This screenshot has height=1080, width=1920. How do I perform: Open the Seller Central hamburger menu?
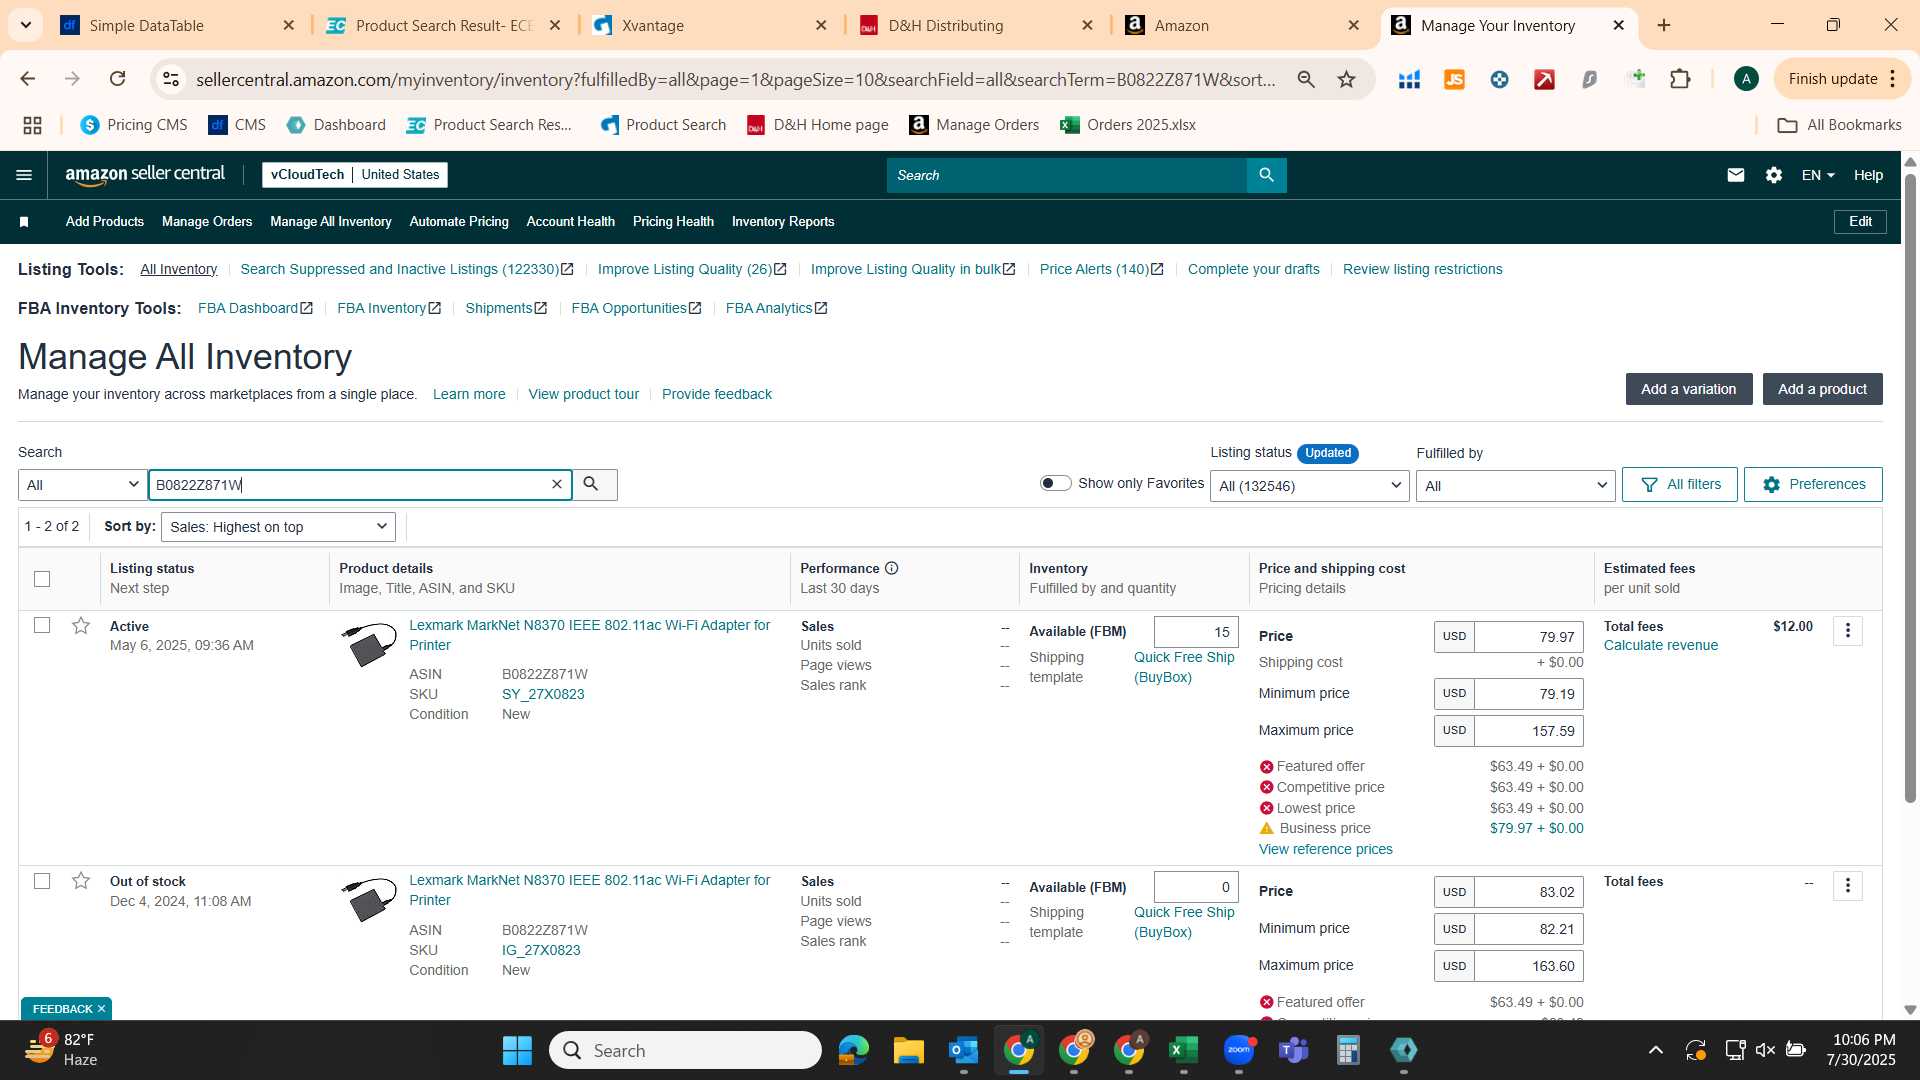coord(24,175)
